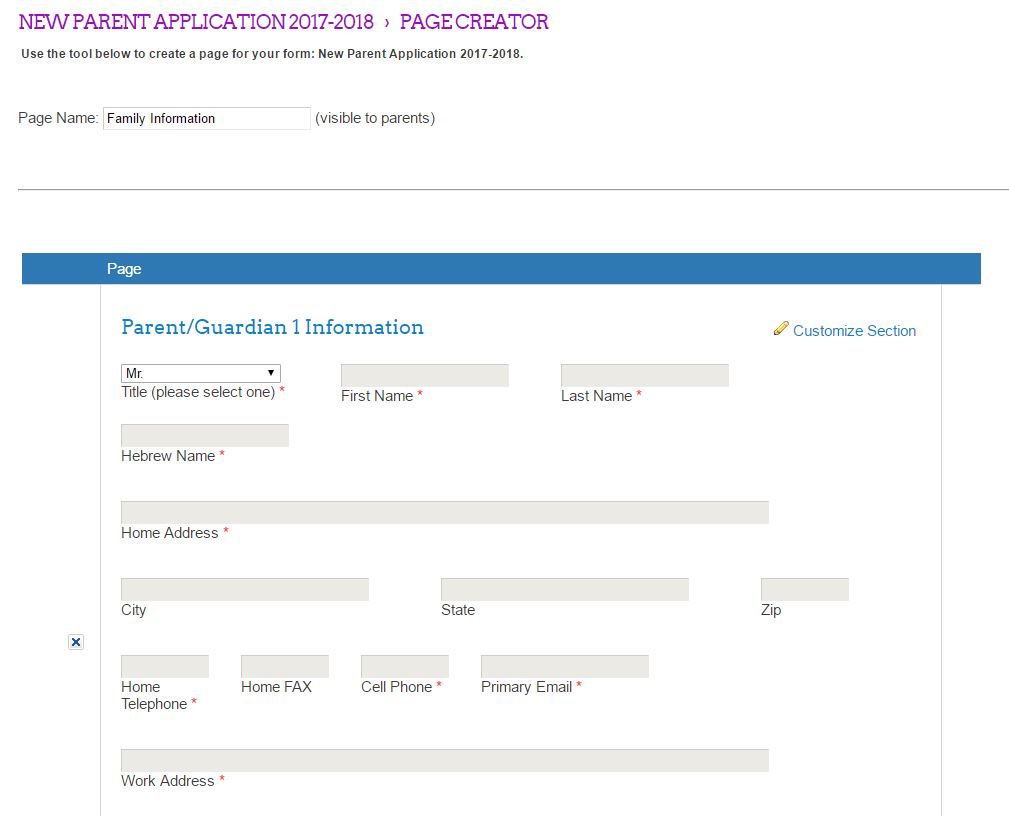Click the Hebrew Name input field

click(x=204, y=436)
